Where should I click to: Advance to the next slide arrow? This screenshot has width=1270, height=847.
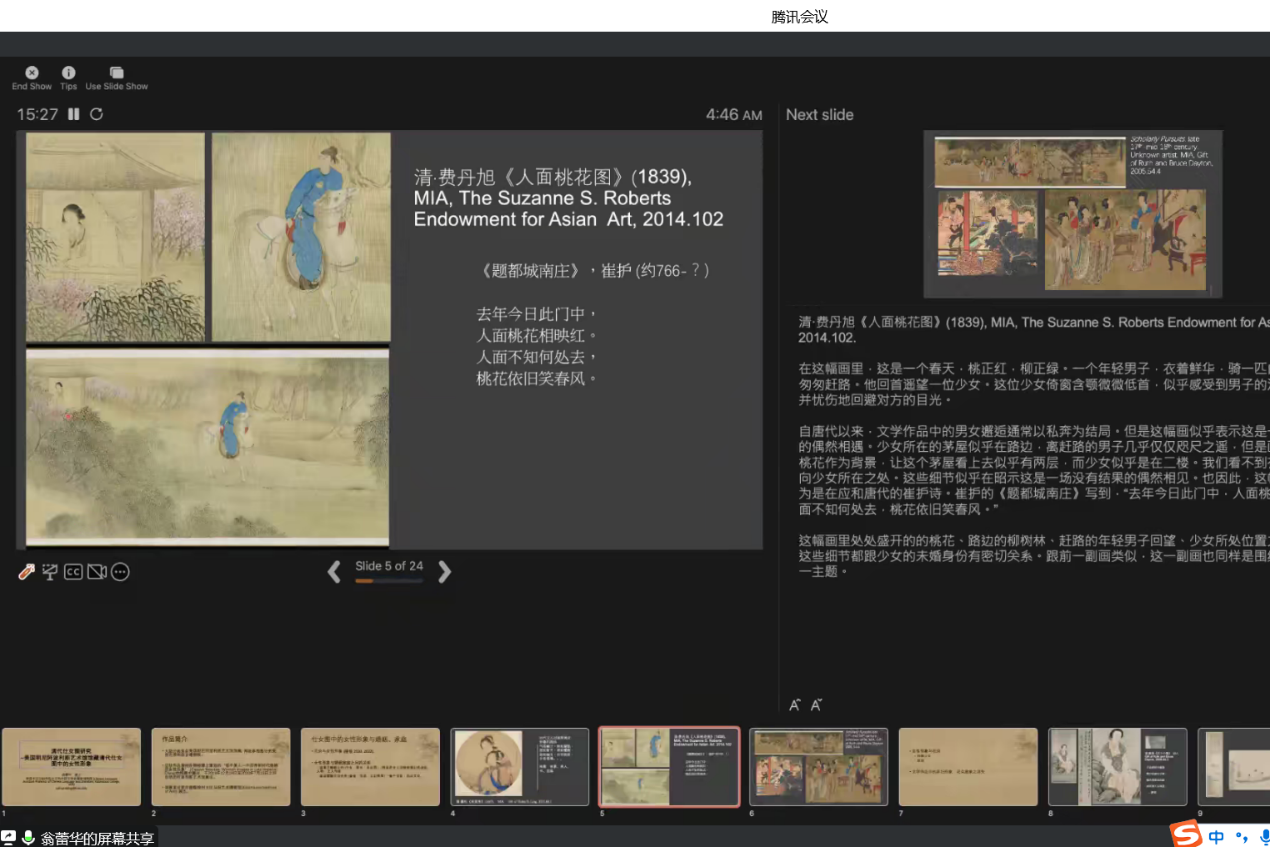click(x=445, y=571)
